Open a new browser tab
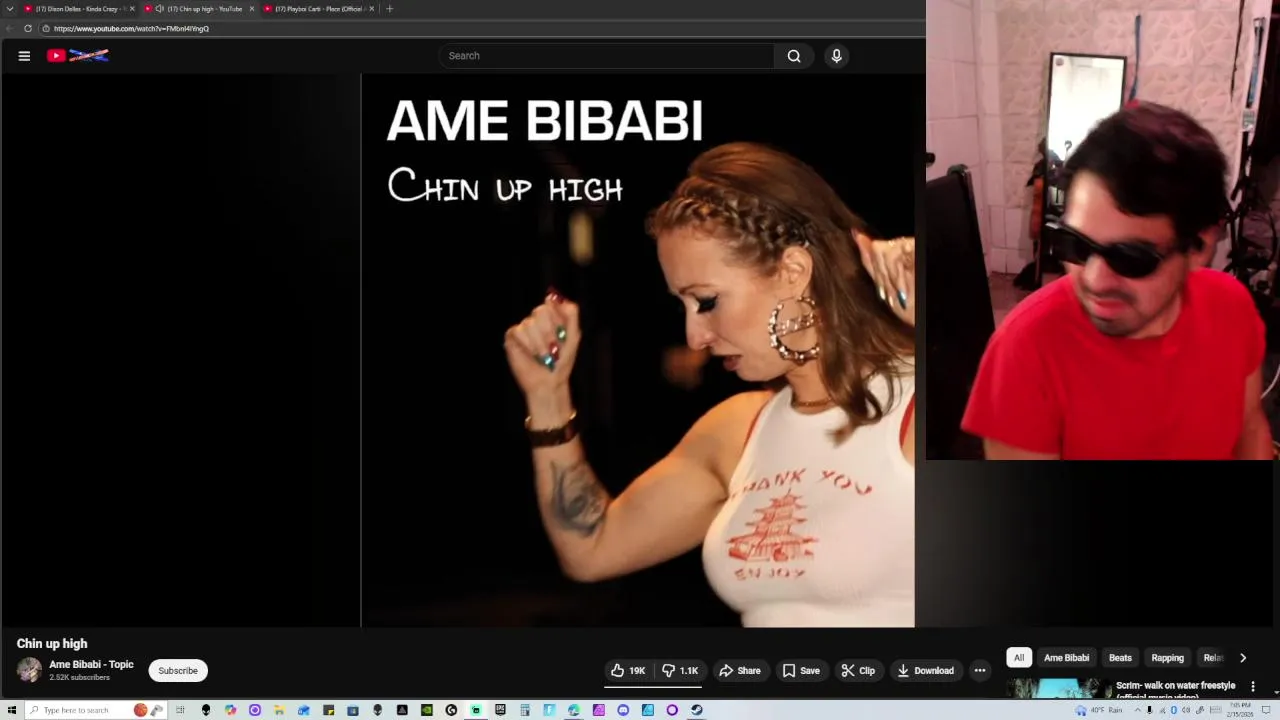 390,9
